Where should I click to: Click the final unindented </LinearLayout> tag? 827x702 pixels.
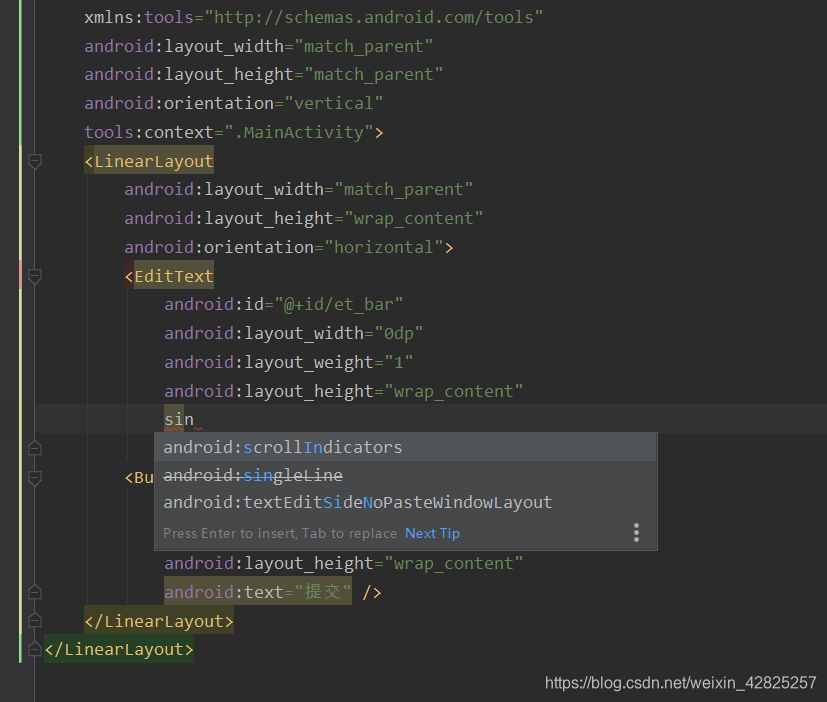119,649
